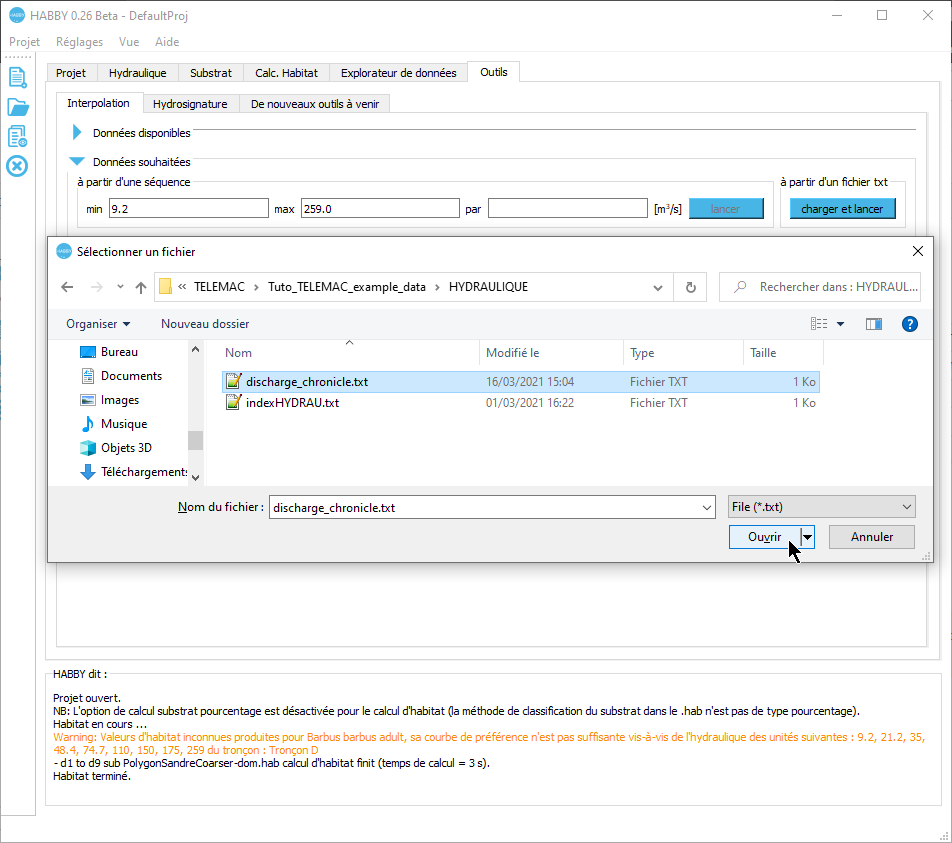Screen dimensions: 952x843
Task: Switch to the Hydrosignature tab
Action: coord(190,104)
